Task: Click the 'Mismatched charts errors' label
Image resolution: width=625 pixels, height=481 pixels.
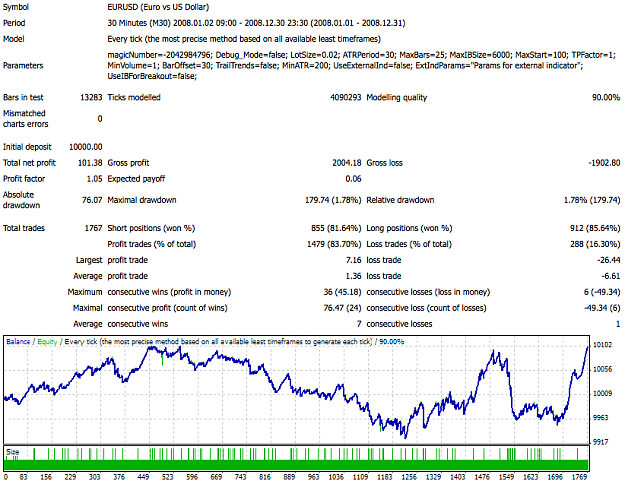Action: click(26, 119)
